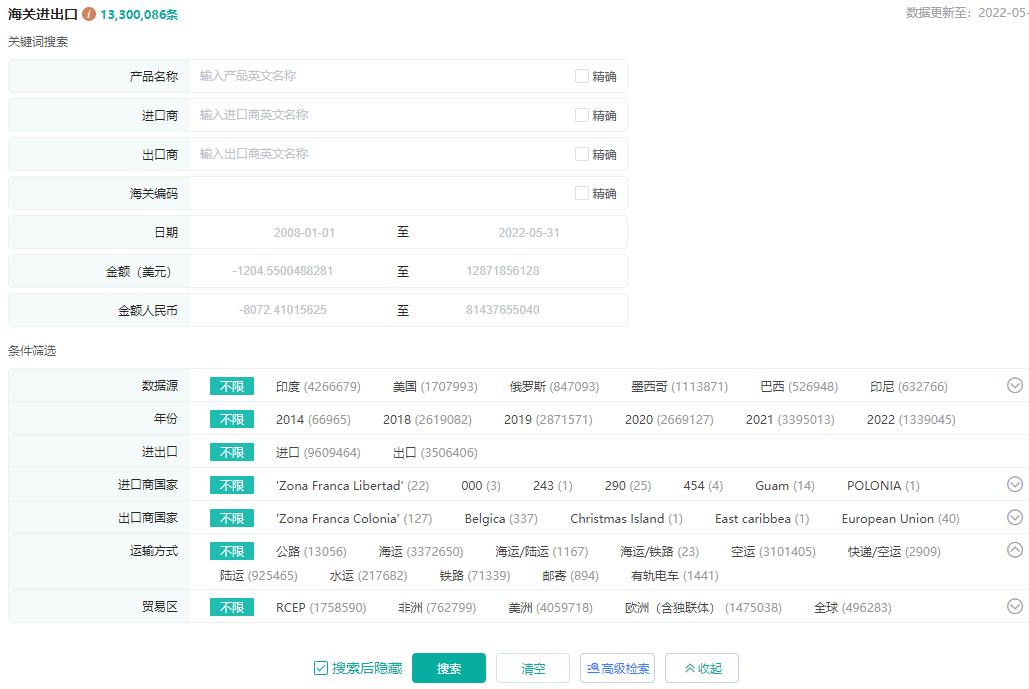Select RCEP trade zone filter

click(320, 608)
